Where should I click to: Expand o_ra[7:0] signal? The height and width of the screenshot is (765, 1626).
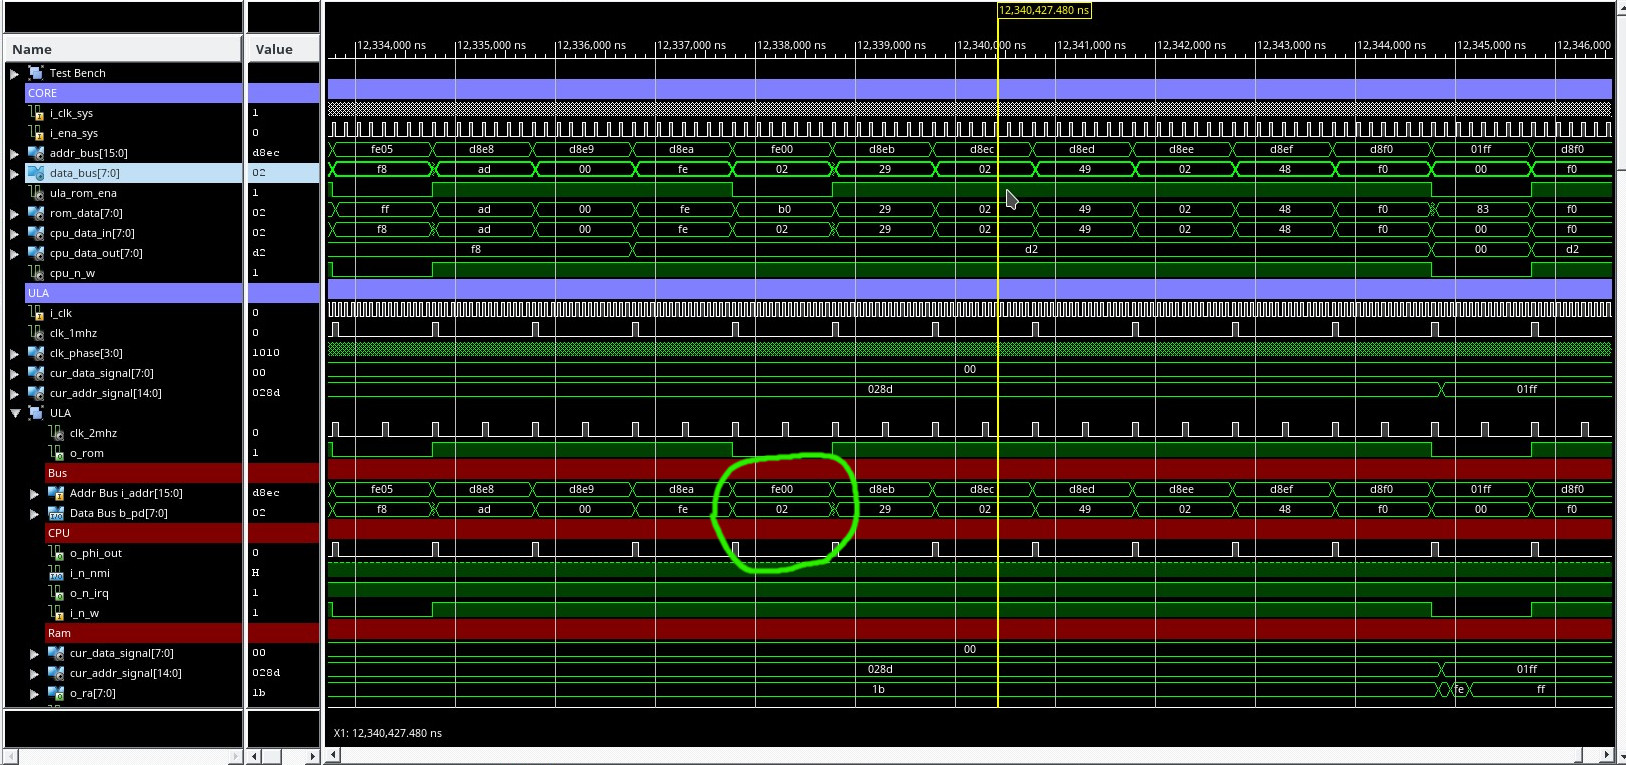[34, 693]
